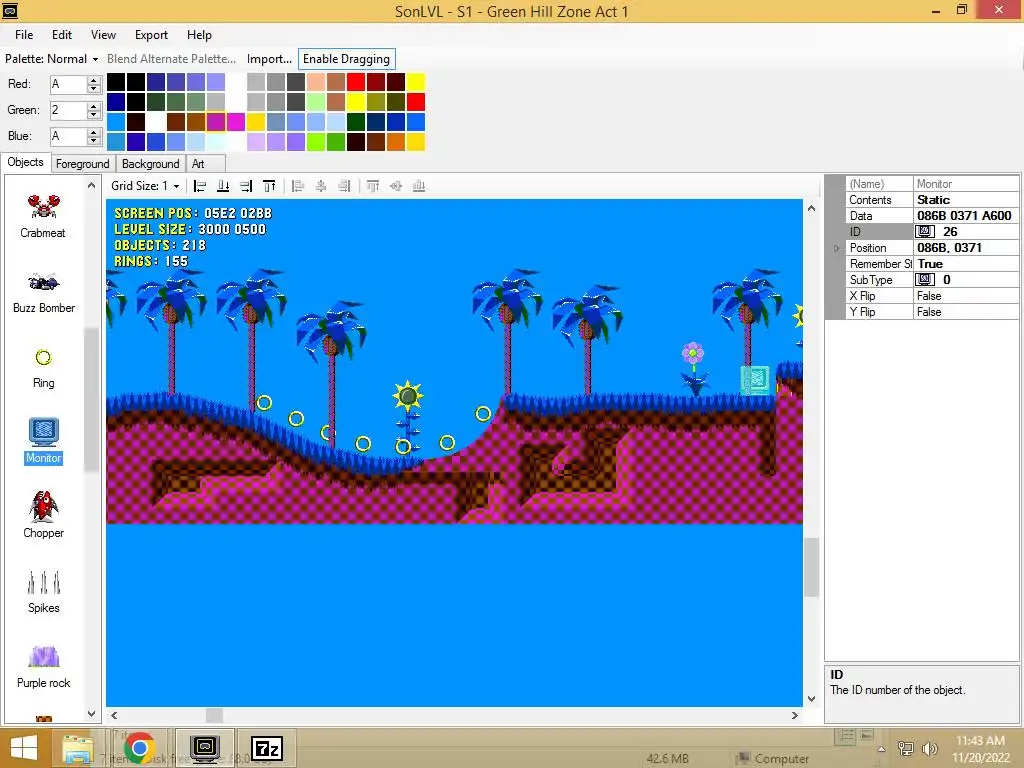
Task: Select the Purple rock object
Action: [x=43, y=667]
